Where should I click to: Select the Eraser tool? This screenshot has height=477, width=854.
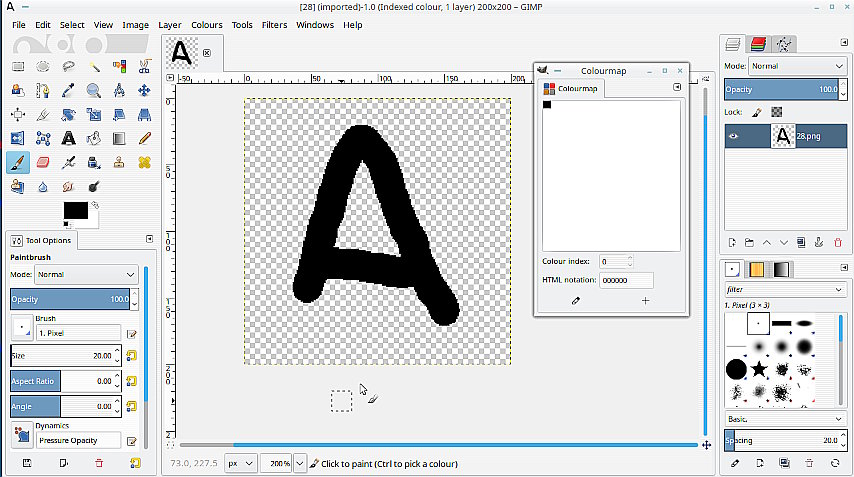(43, 162)
